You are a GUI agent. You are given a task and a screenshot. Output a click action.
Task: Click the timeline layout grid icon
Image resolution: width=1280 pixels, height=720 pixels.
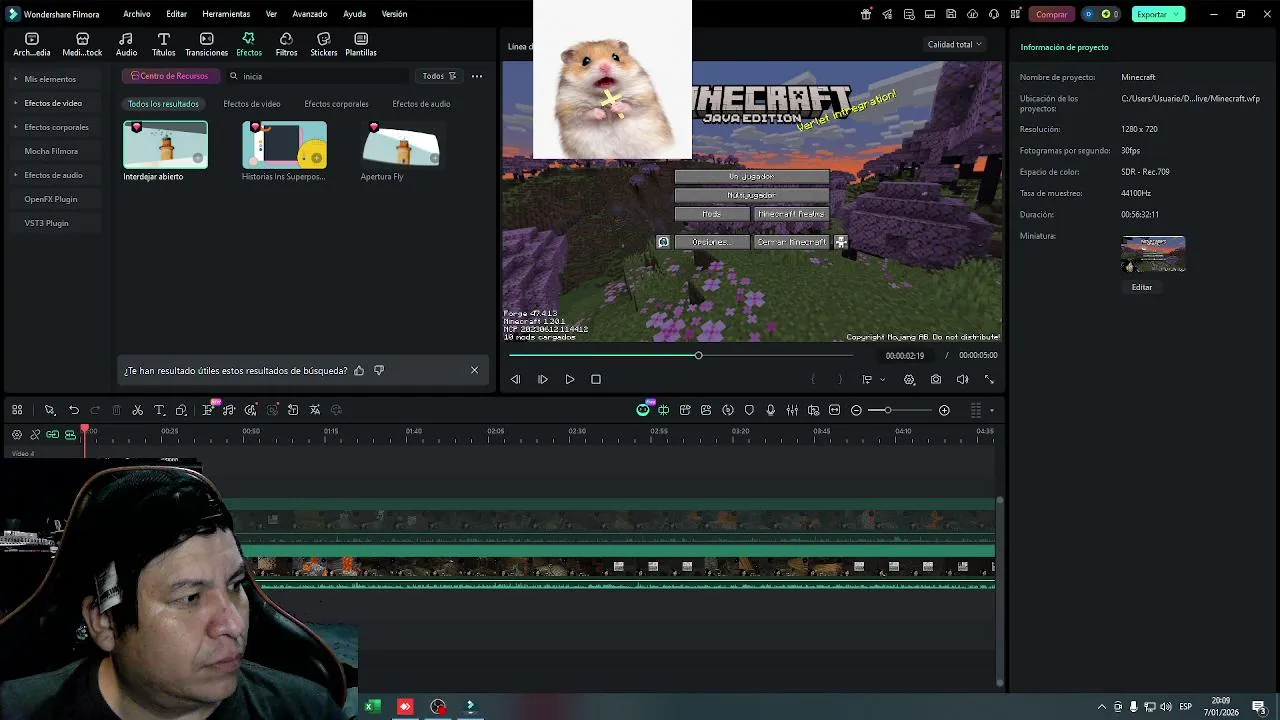(17, 410)
